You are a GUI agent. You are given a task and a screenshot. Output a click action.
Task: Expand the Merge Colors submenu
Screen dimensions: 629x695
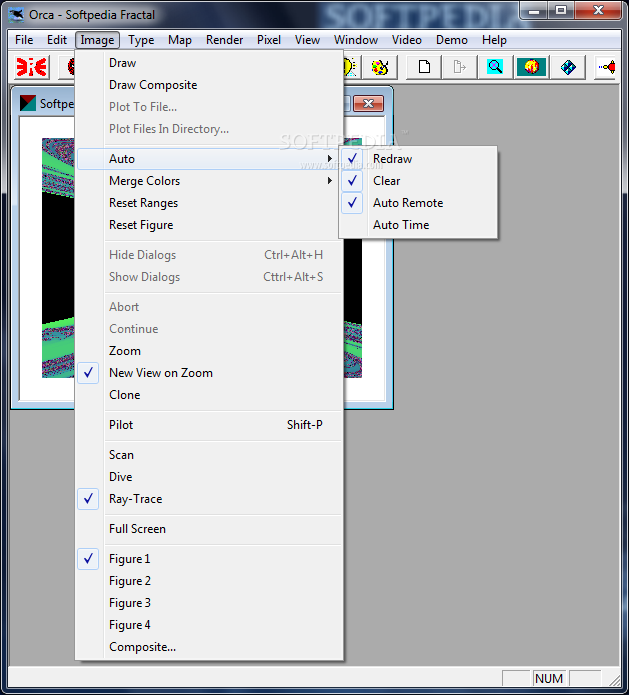coord(209,181)
